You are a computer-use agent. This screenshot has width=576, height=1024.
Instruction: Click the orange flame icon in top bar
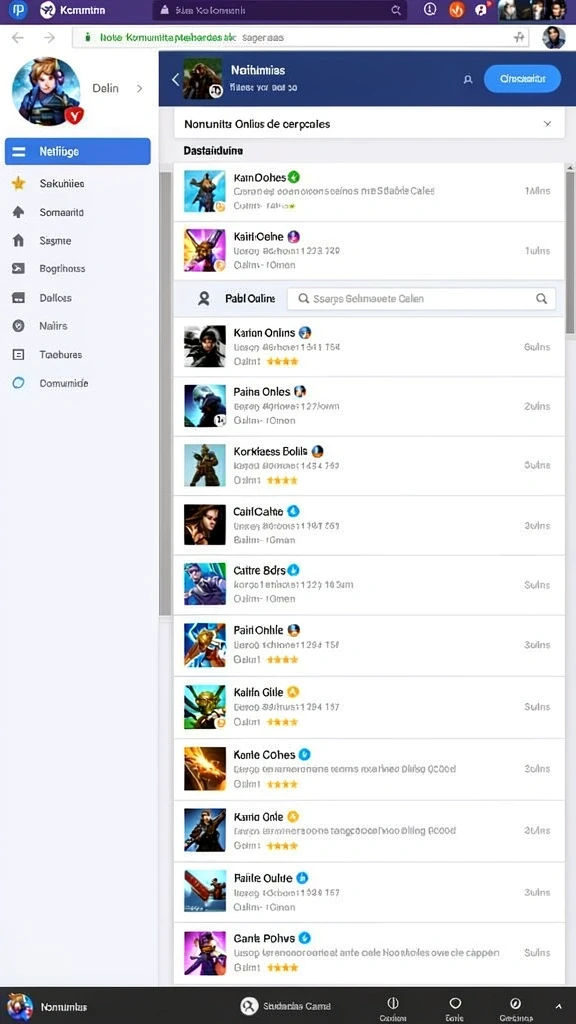tap(456, 10)
